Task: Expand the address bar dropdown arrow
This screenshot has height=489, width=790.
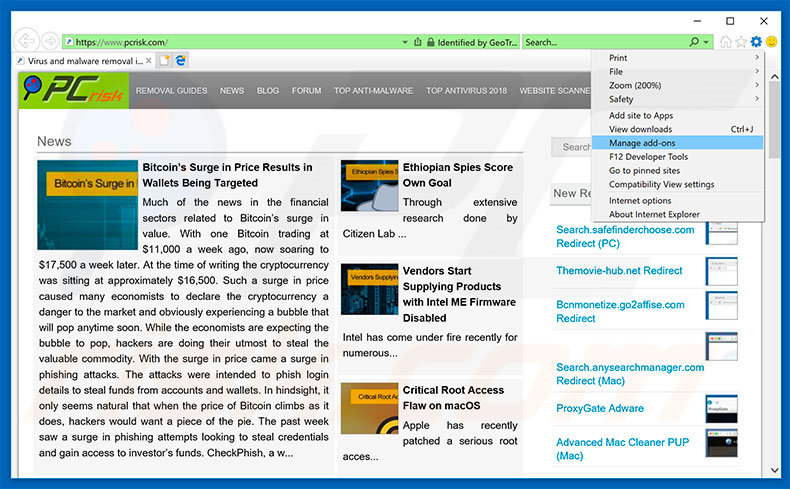Action: (x=405, y=42)
